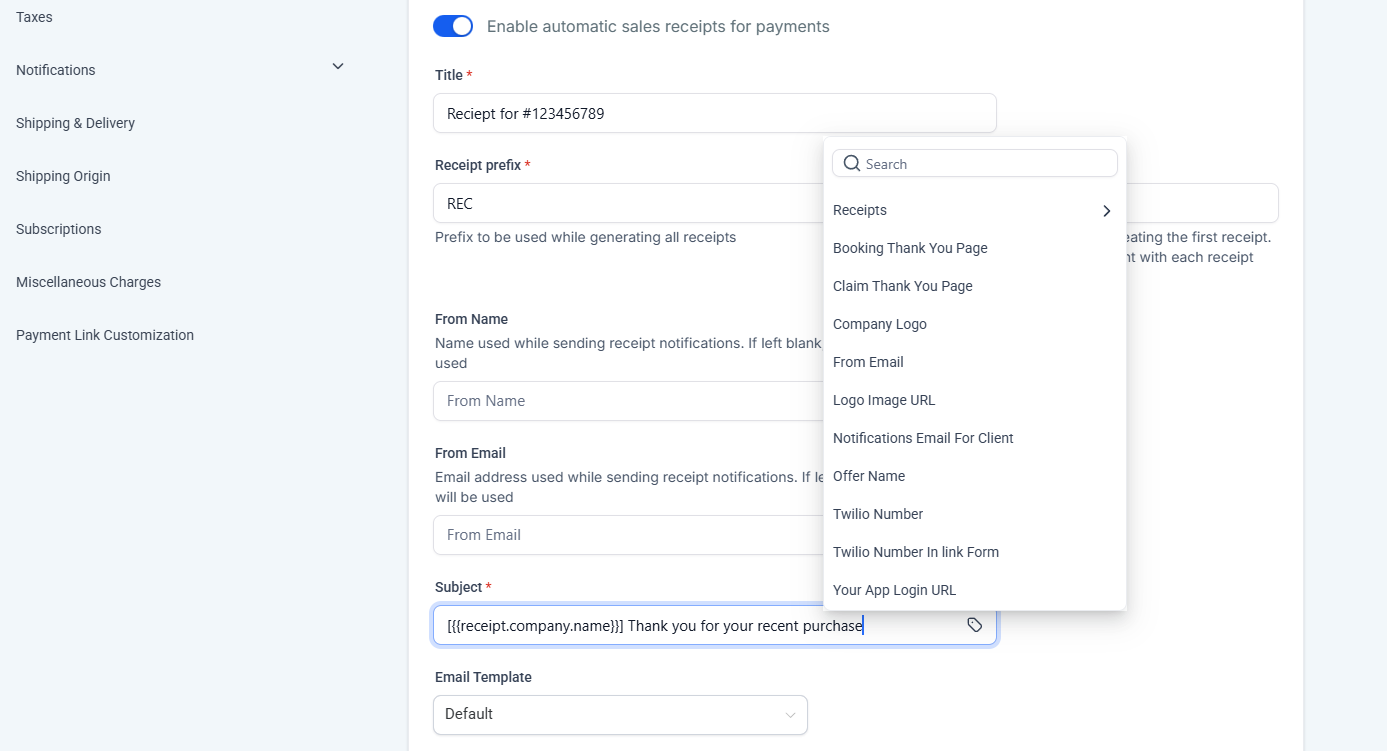Viewport: 1387px width, 751px height.
Task: Open Shipping & Delivery settings
Action: (x=75, y=123)
